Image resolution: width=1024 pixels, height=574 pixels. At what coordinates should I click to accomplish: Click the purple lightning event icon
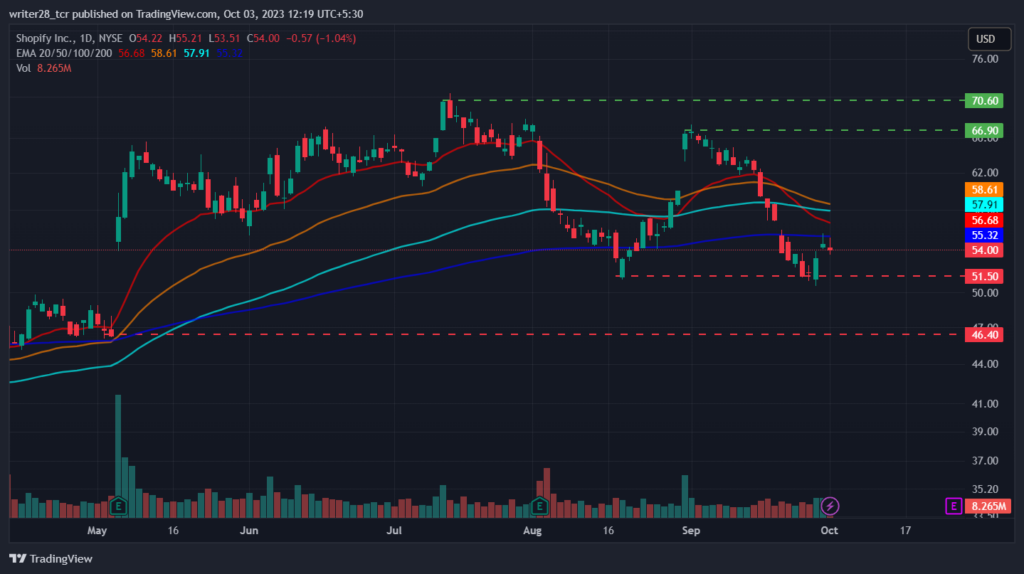[x=830, y=506]
